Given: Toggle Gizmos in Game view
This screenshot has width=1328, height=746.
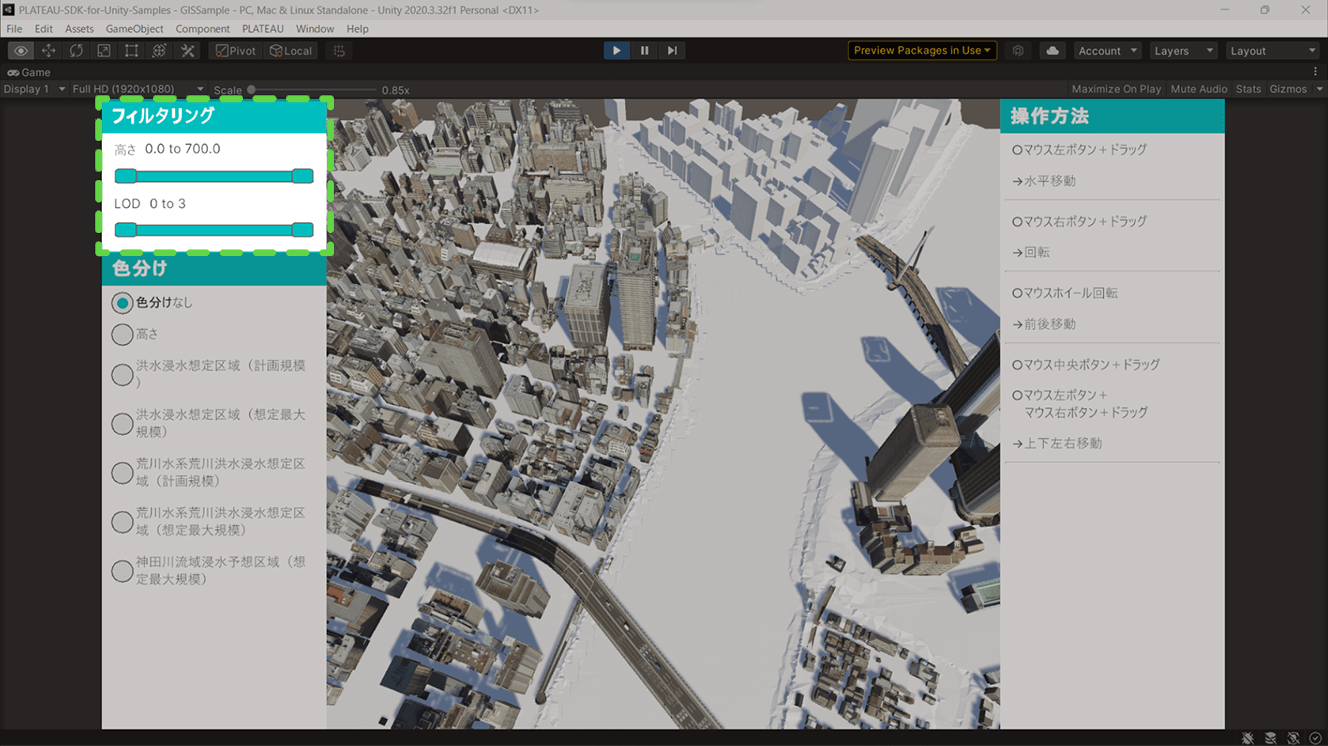Looking at the screenshot, I should [x=1288, y=89].
